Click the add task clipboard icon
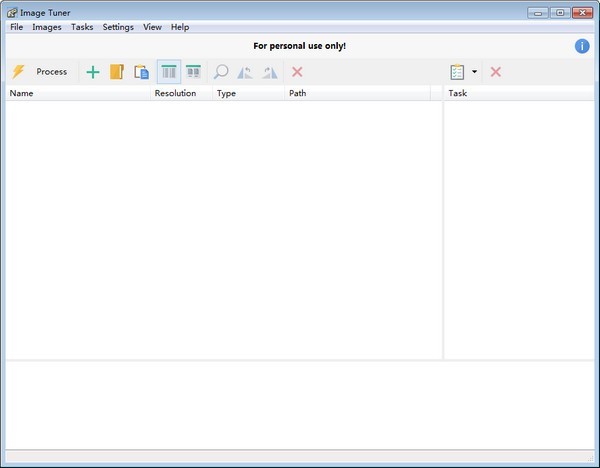The width and height of the screenshot is (600, 468). [457, 72]
